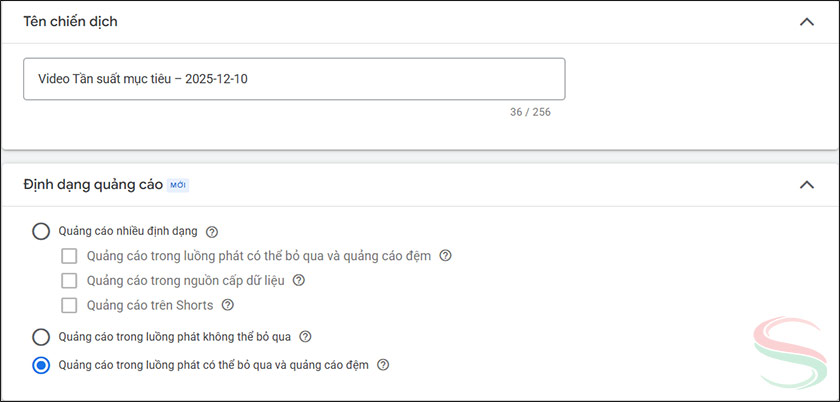840x402 pixels.
Task: Collapse the Định dạng quảng cáo section
Action: [x=807, y=184]
